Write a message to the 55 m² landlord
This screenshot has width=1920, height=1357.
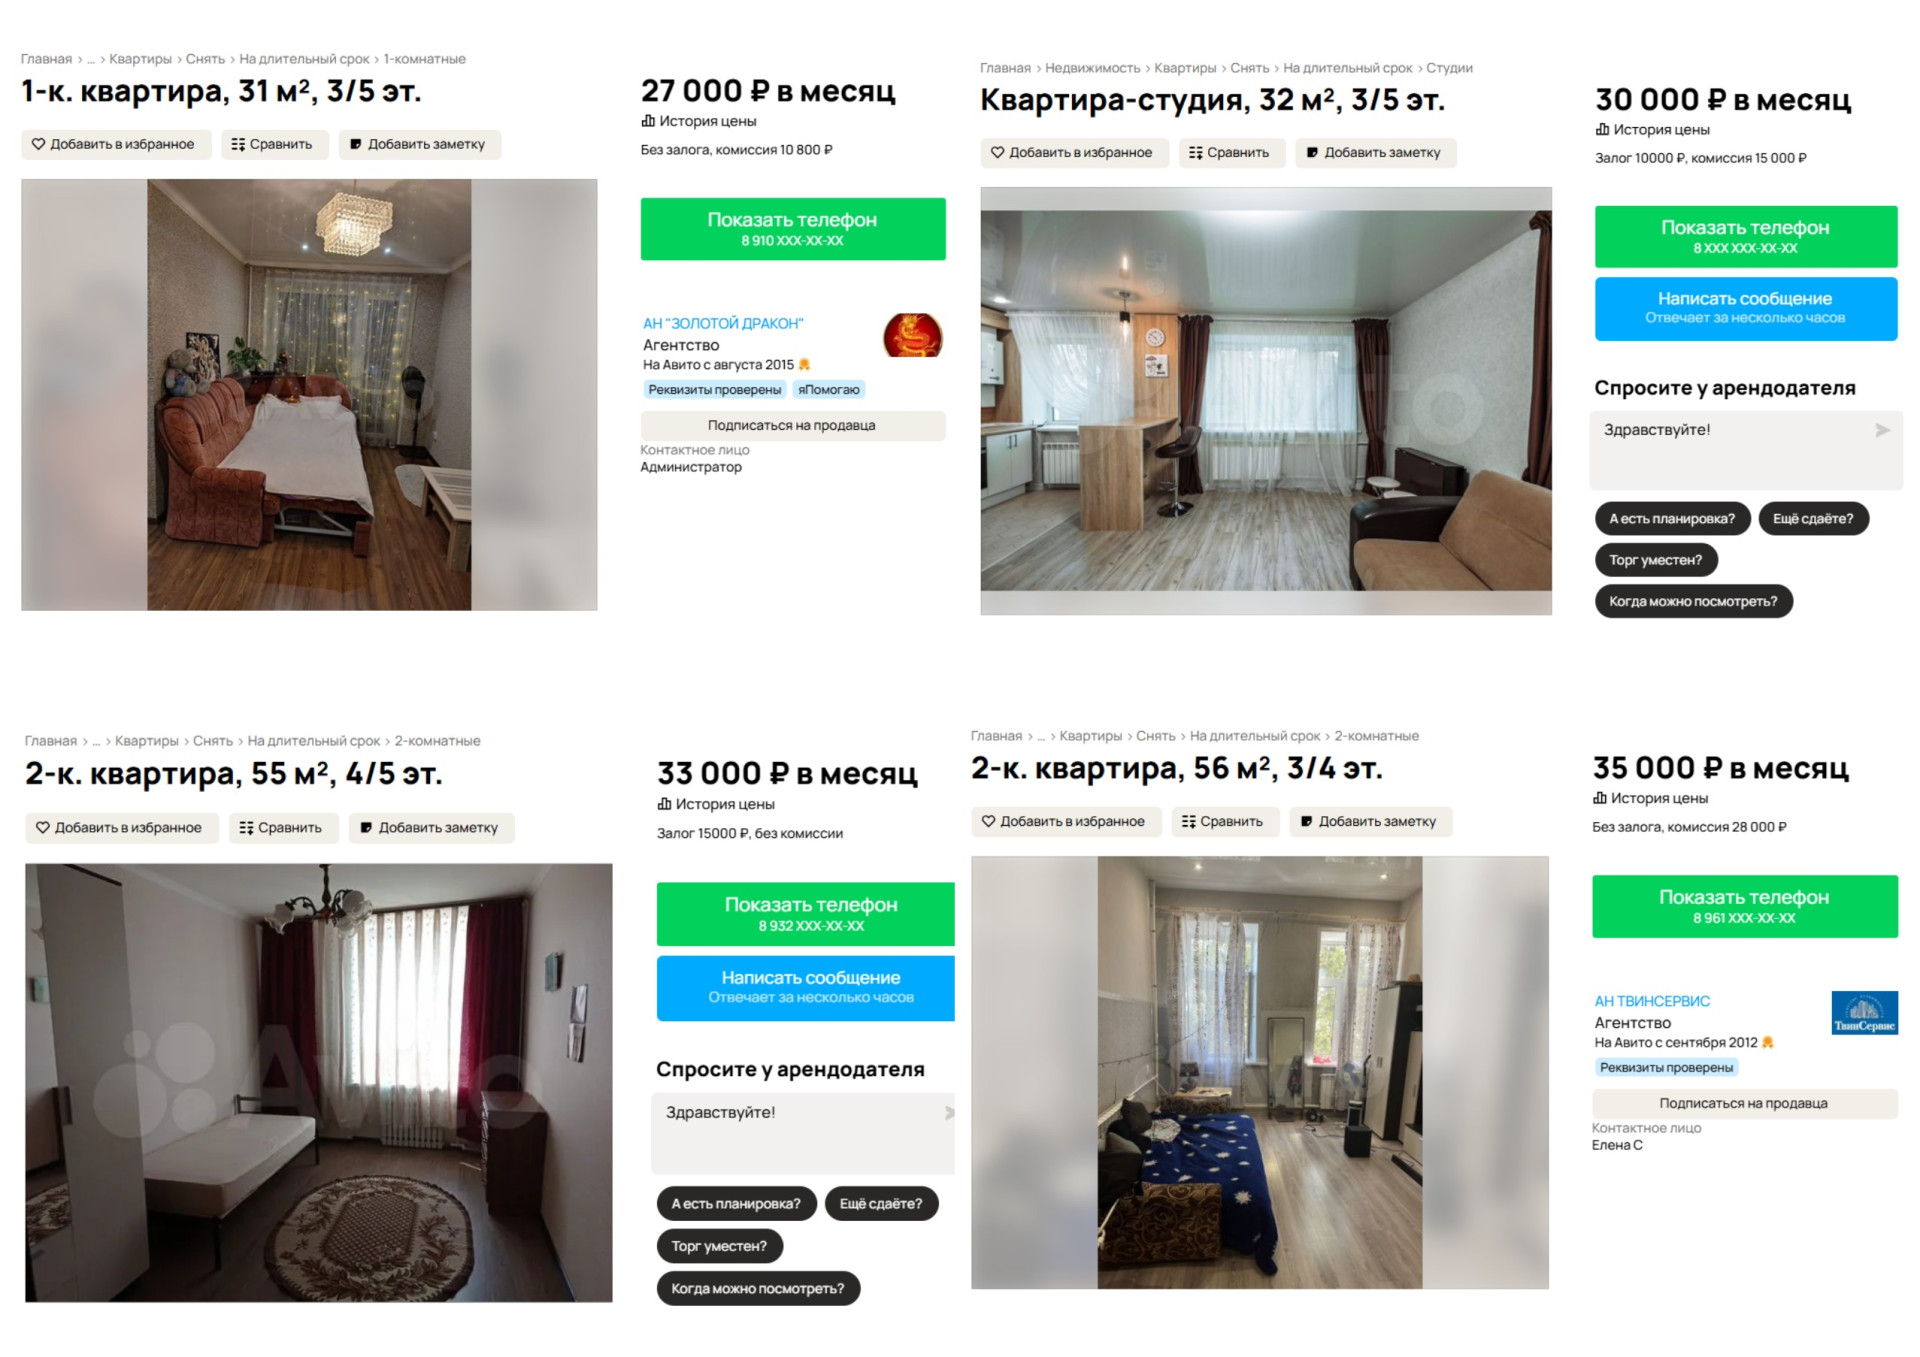point(806,988)
